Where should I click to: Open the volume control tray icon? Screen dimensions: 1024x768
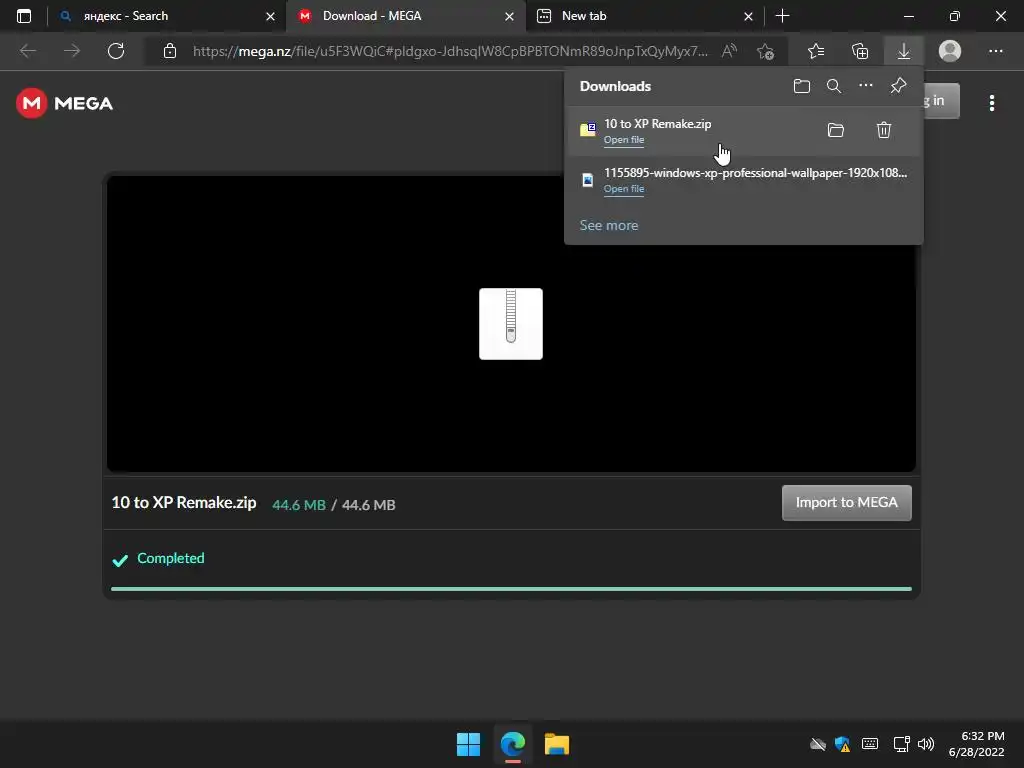pyautogui.click(x=926, y=744)
